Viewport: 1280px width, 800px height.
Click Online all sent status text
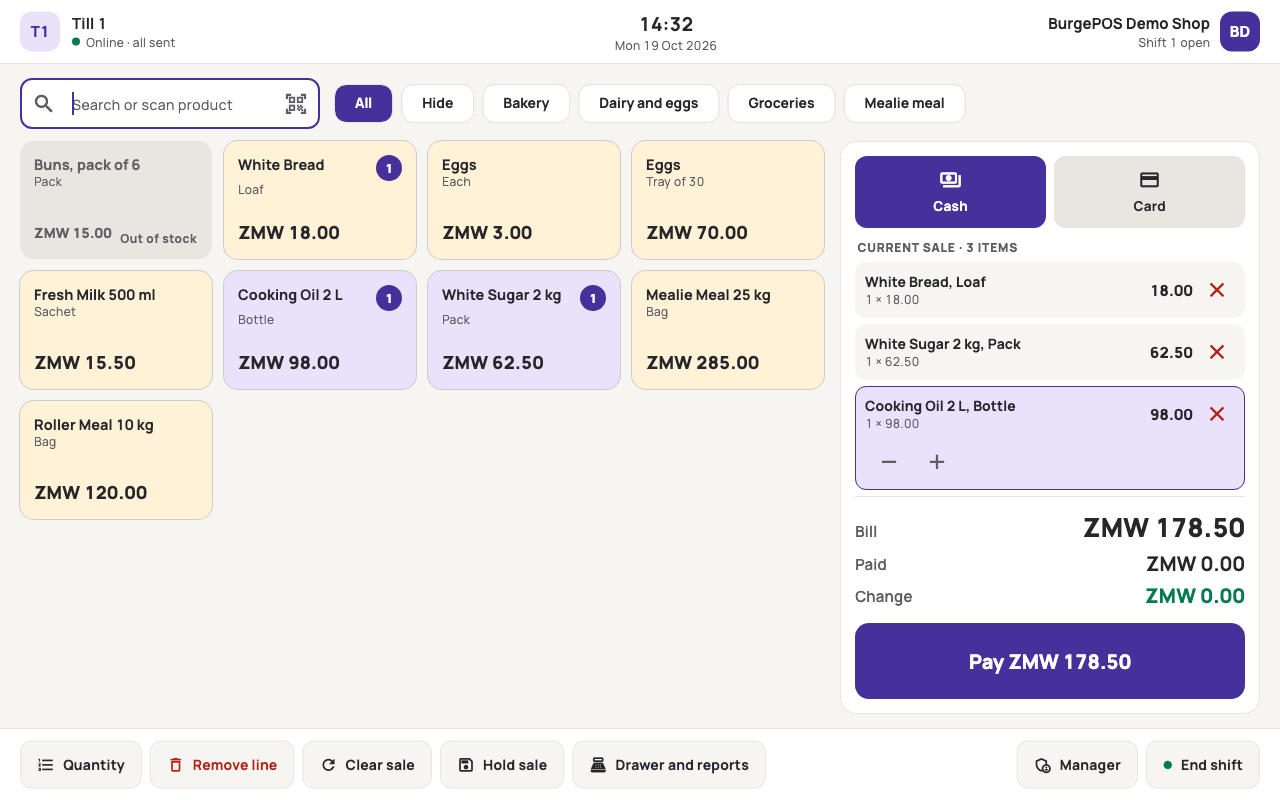pos(130,43)
